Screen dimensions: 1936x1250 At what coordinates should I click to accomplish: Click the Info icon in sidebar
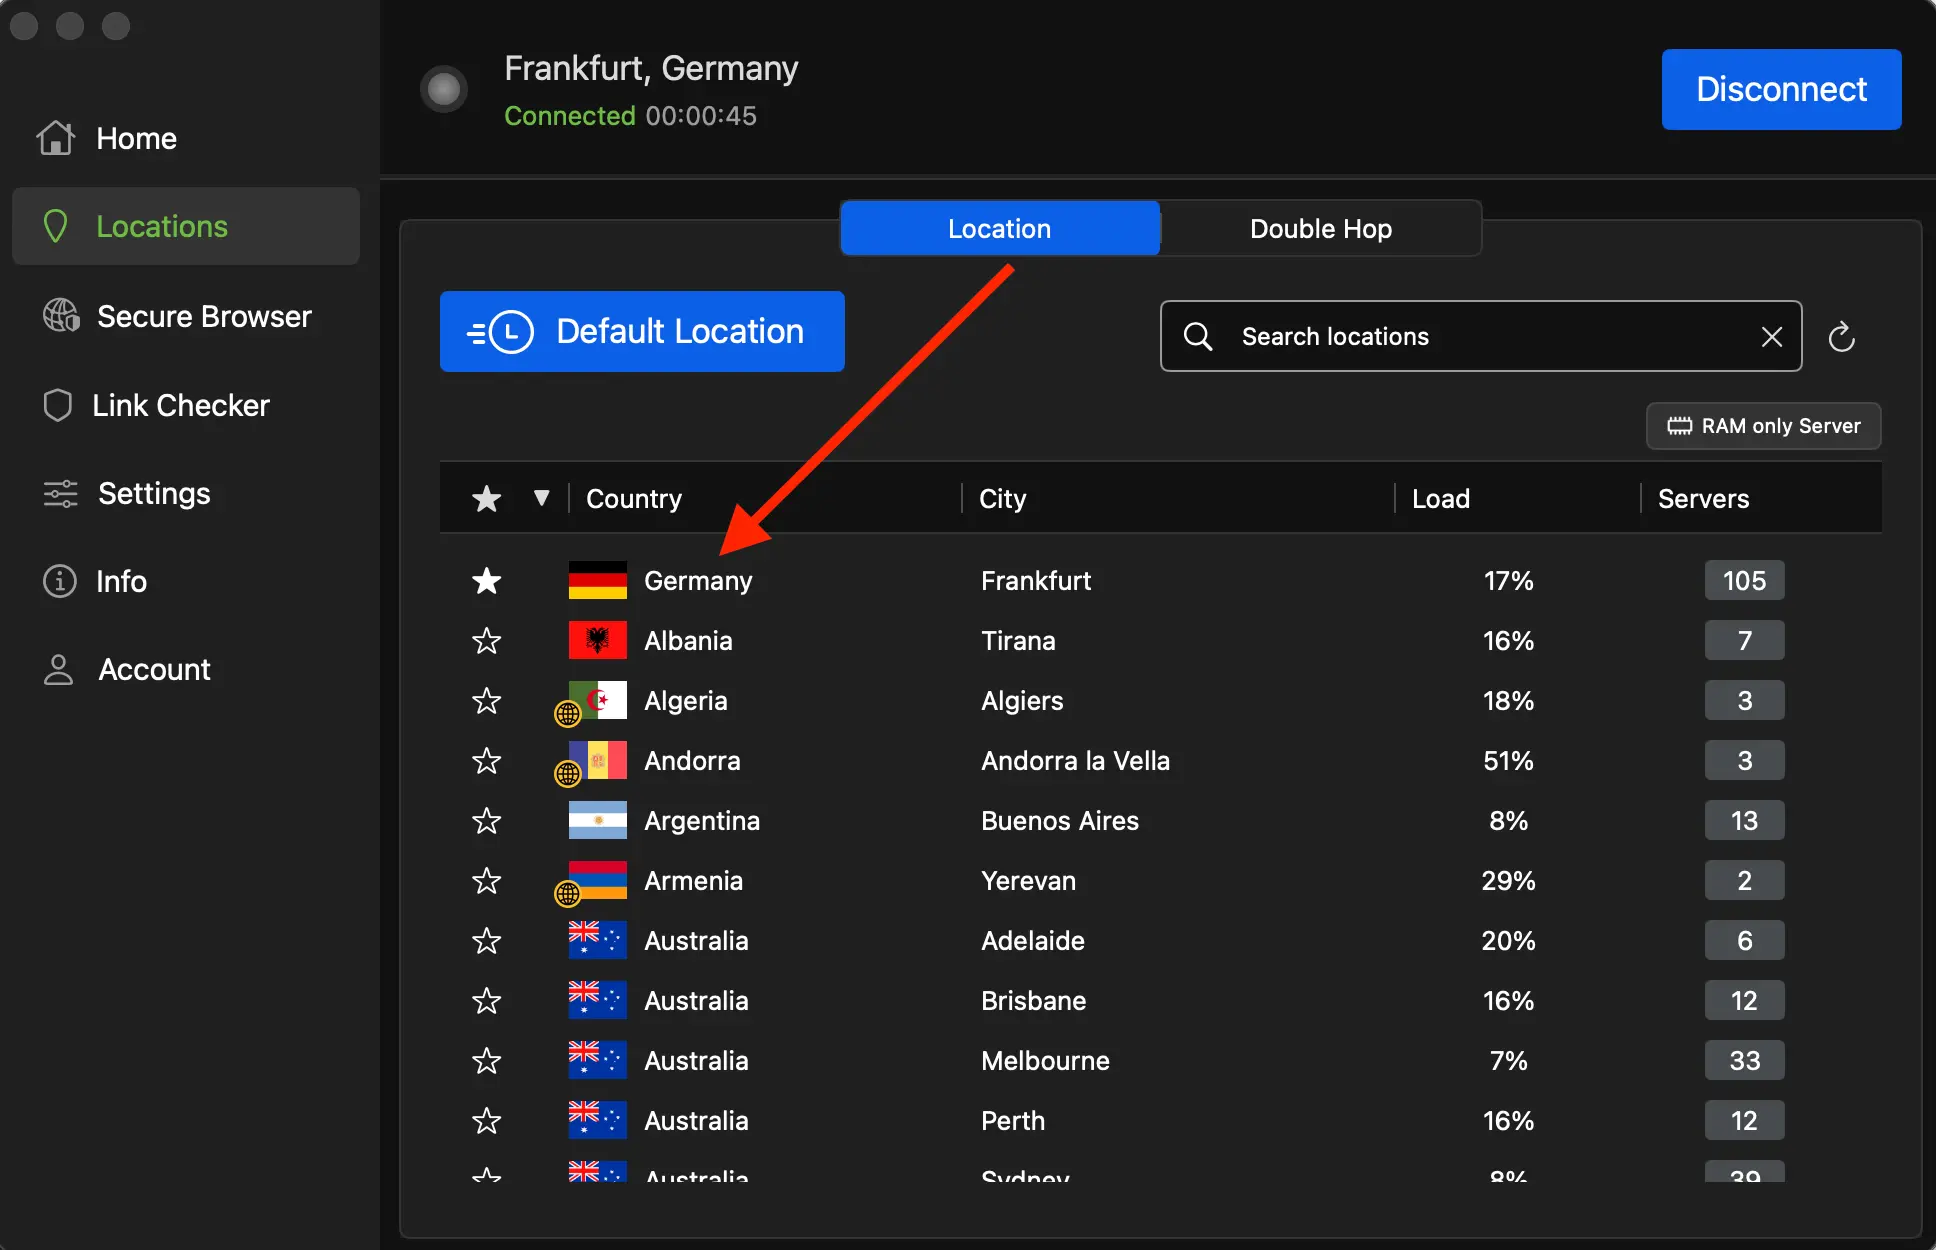click(57, 581)
